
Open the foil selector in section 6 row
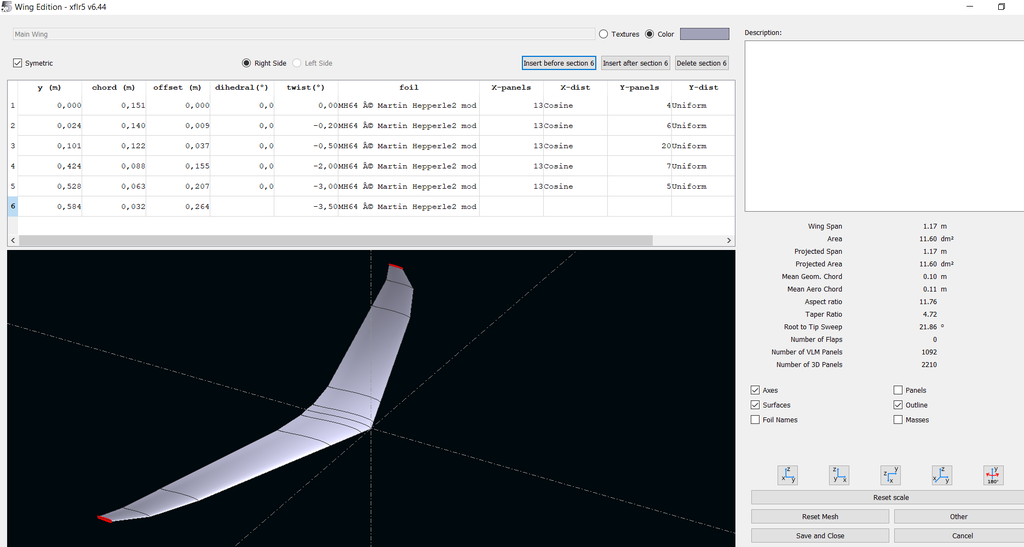(x=408, y=207)
